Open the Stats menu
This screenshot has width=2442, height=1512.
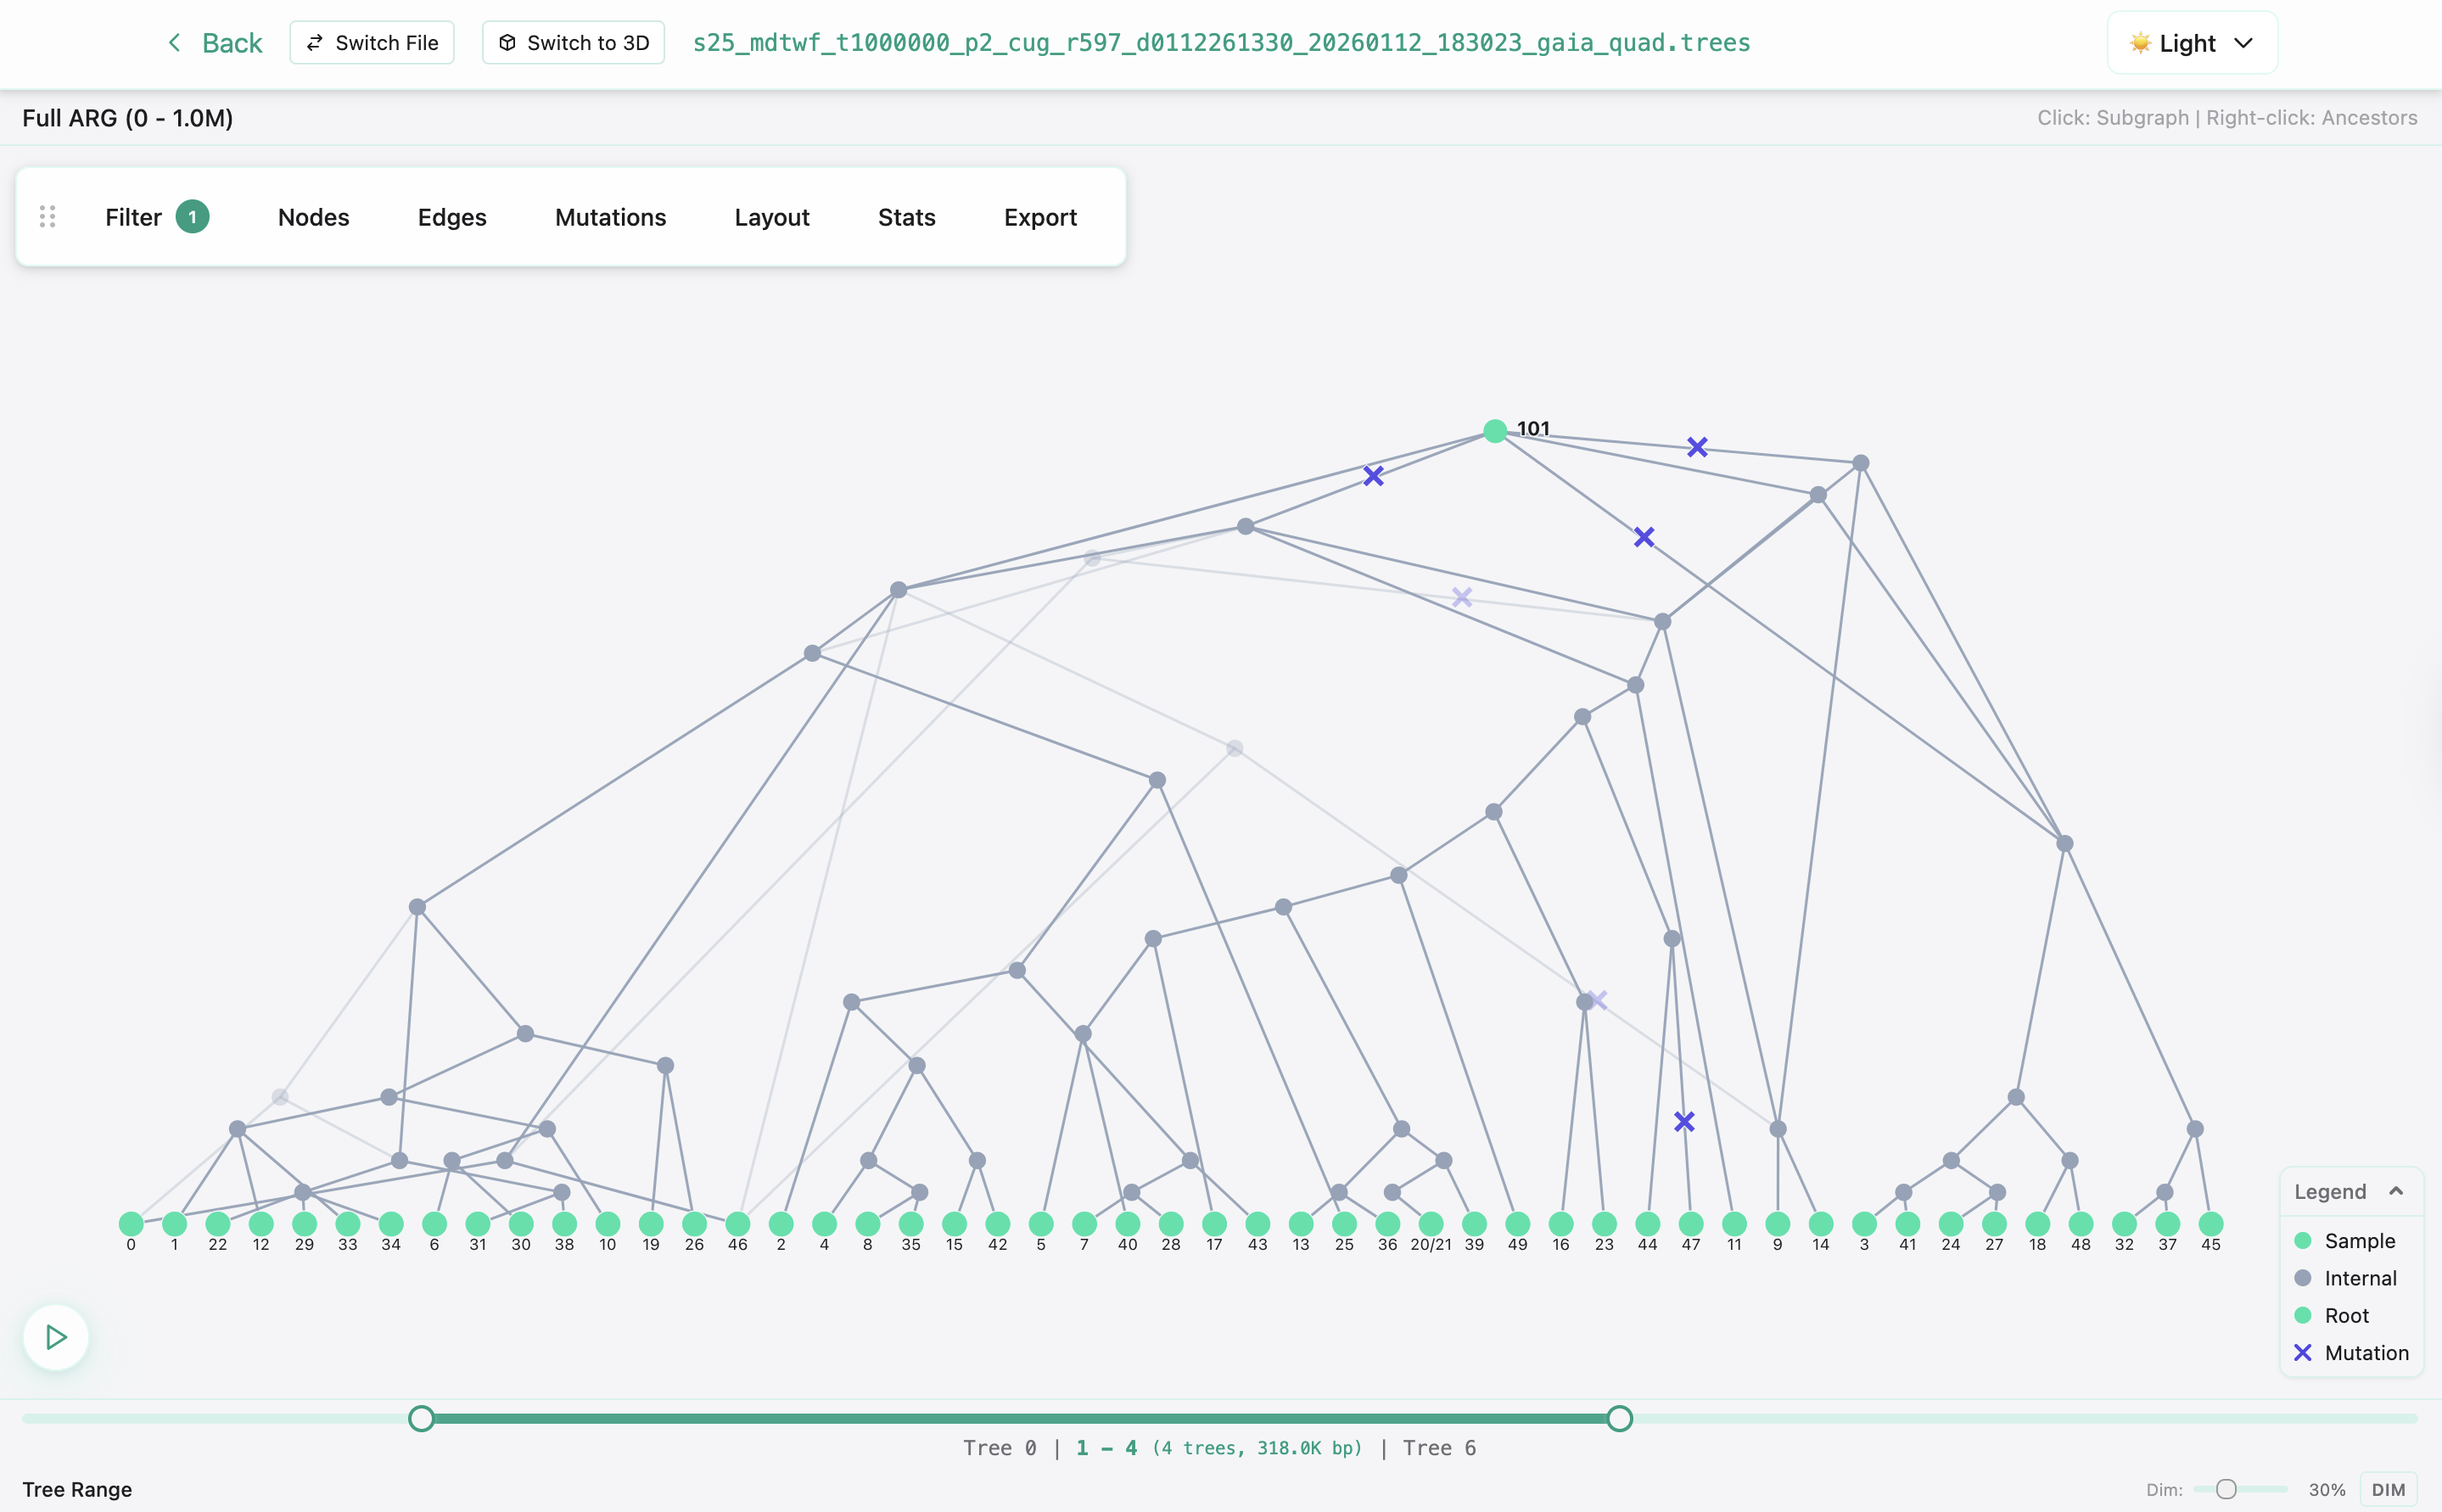point(906,217)
